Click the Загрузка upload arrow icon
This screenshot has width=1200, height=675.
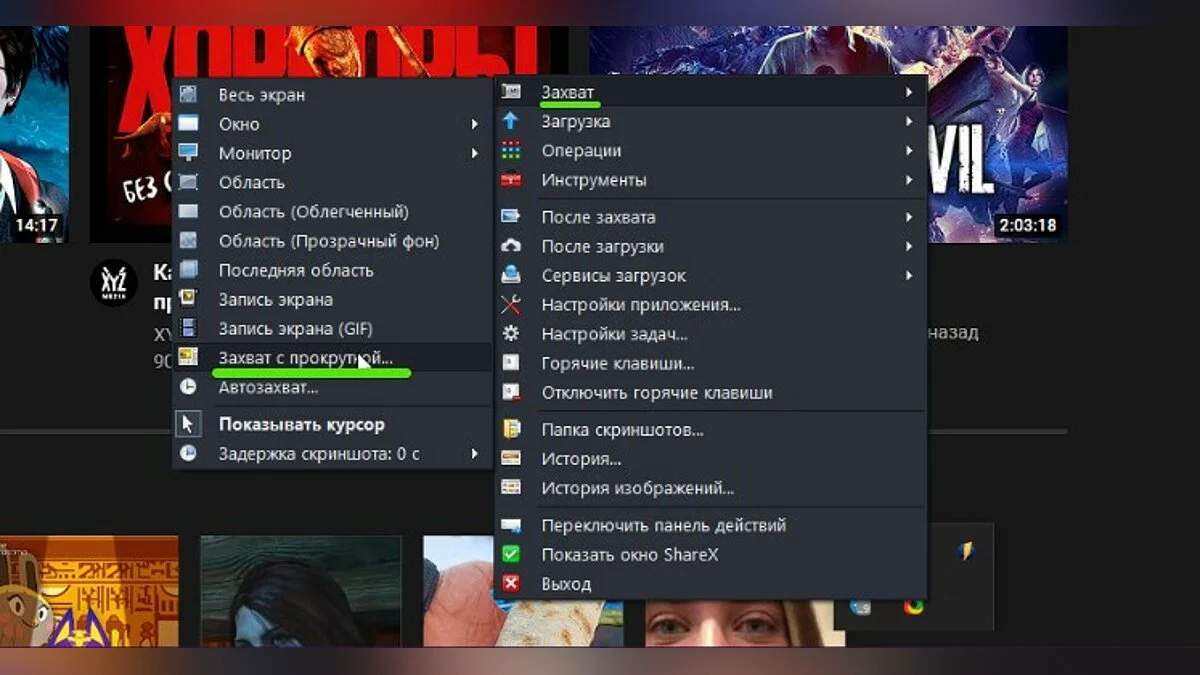(x=511, y=121)
